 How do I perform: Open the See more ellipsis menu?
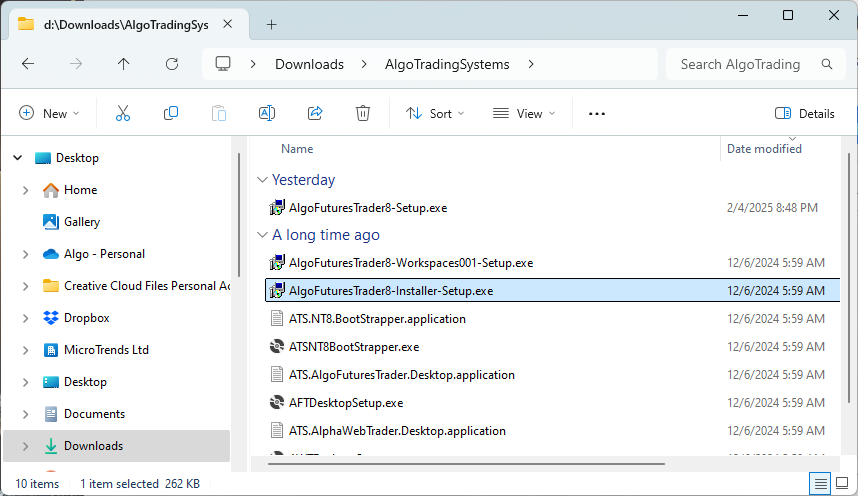tap(596, 113)
